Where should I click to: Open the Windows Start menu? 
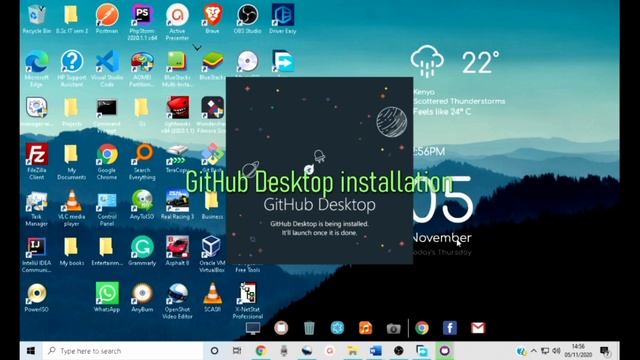point(31,351)
